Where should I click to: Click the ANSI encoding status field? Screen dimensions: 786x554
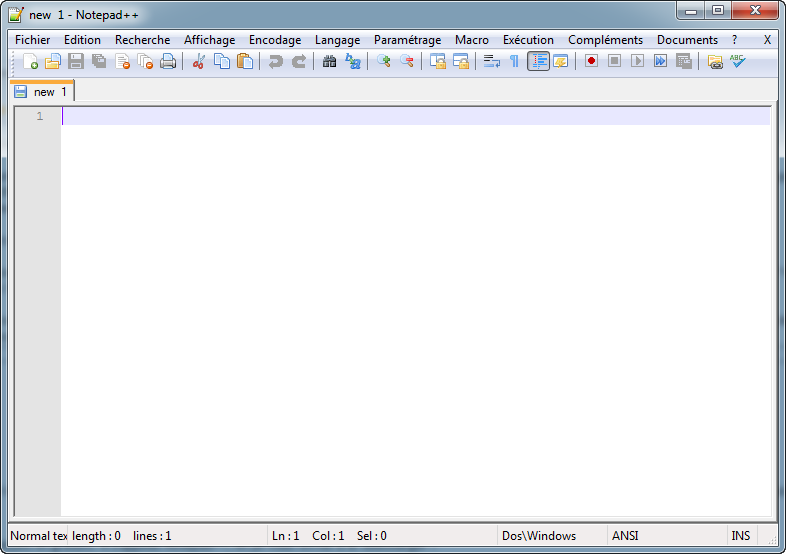tap(667, 535)
